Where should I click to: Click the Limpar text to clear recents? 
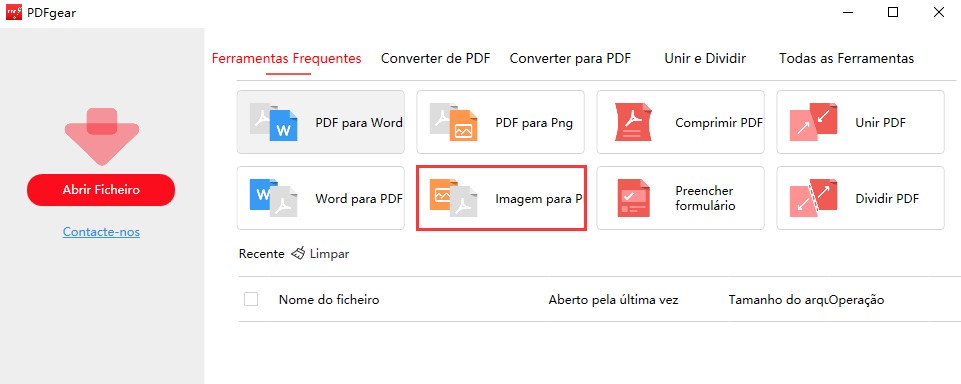pyautogui.click(x=330, y=254)
